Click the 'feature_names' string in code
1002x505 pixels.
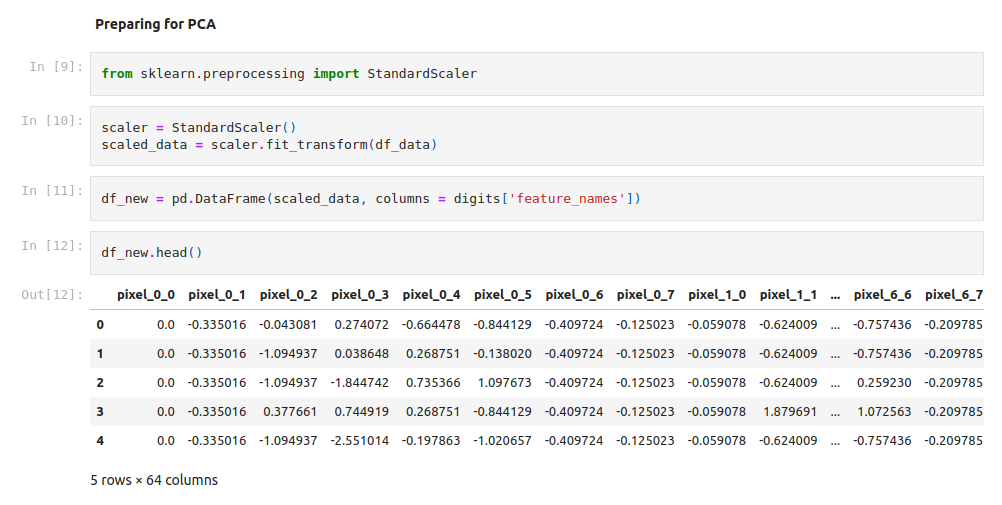pos(569,199)
